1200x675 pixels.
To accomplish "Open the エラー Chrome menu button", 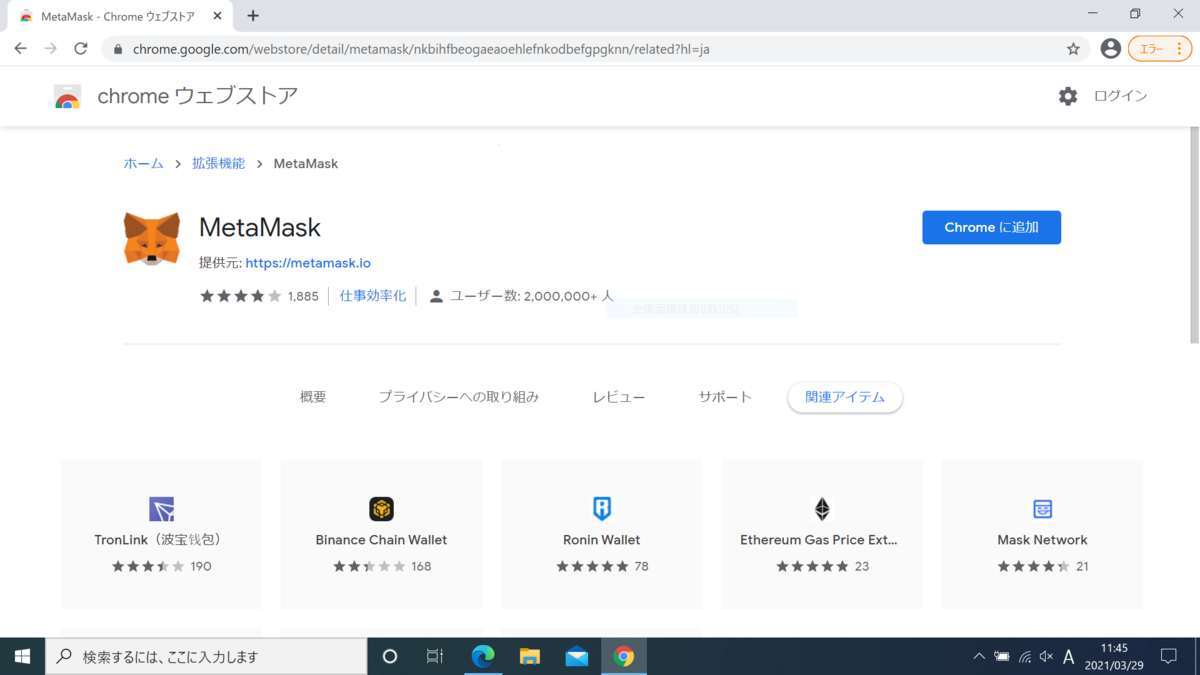I will [1160, 48].
